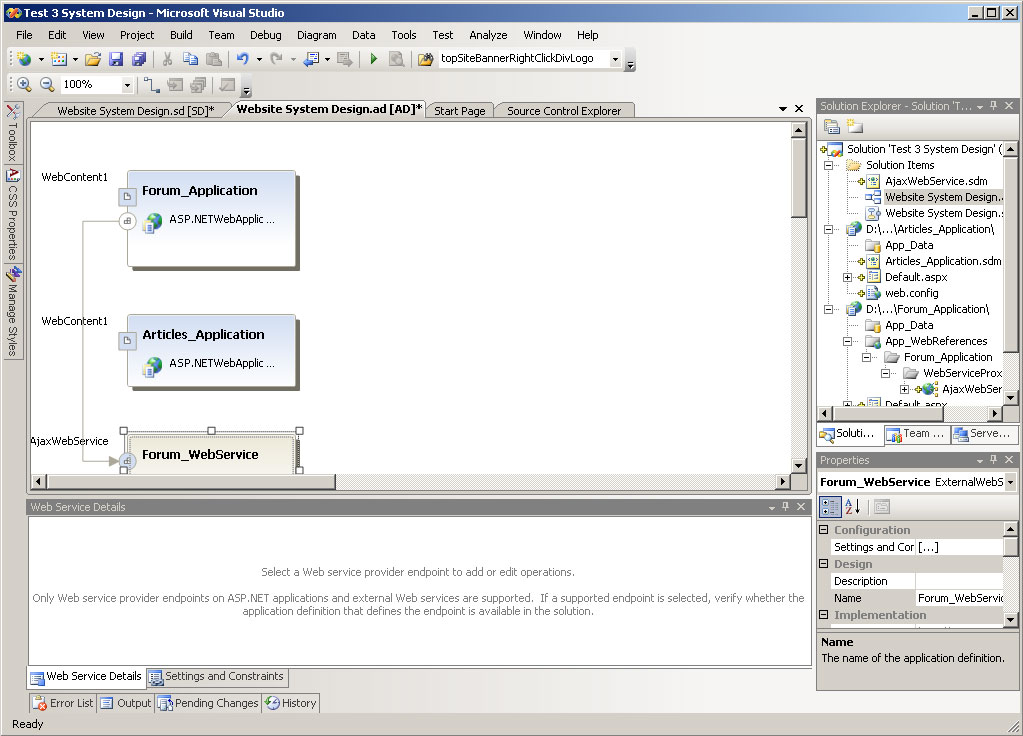1023x736 pixels.
Task: Click the green Start Debugging arrow
Action: [x=373, y=59]
